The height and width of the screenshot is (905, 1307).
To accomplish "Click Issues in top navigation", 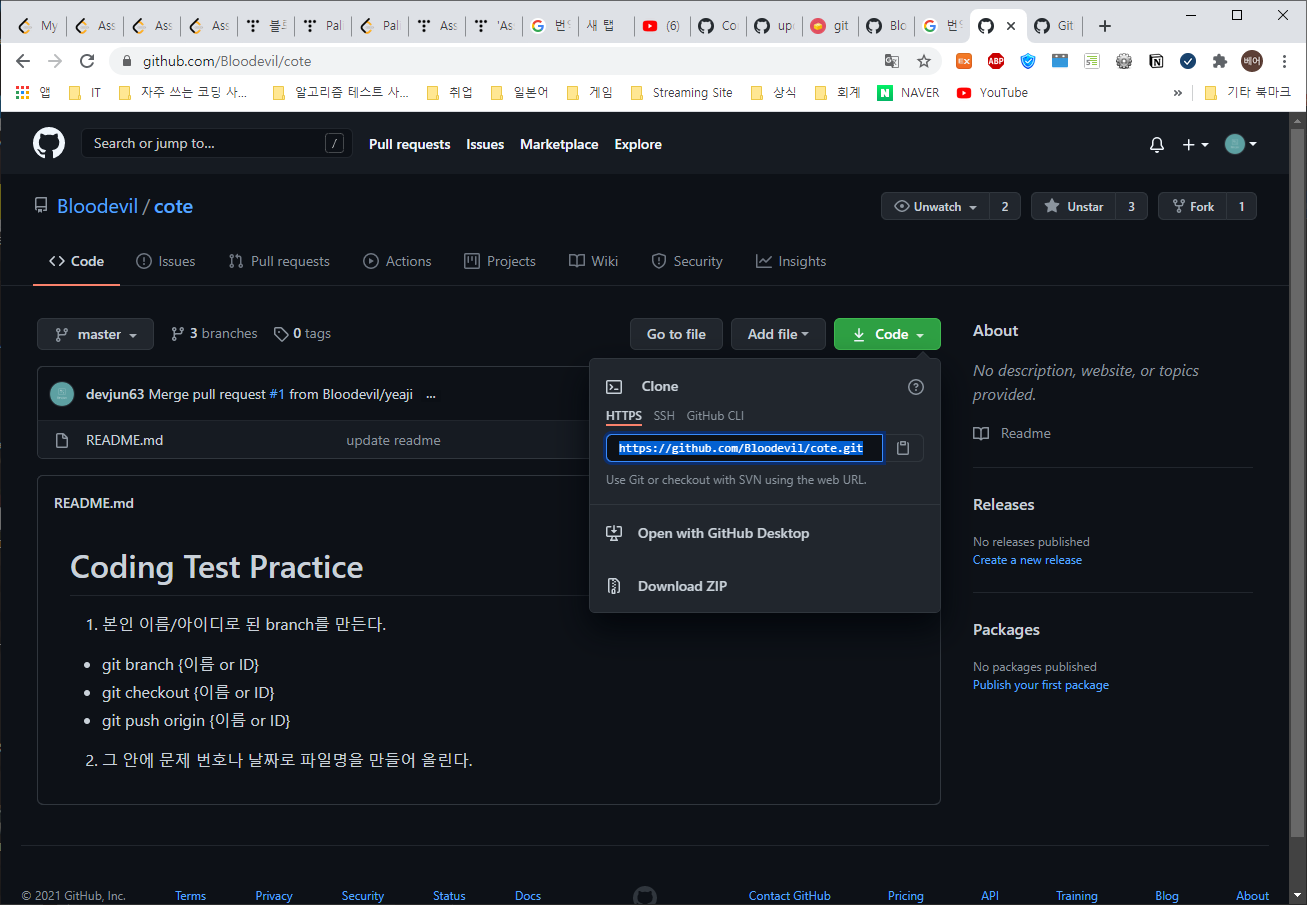I will click(485, 144).
